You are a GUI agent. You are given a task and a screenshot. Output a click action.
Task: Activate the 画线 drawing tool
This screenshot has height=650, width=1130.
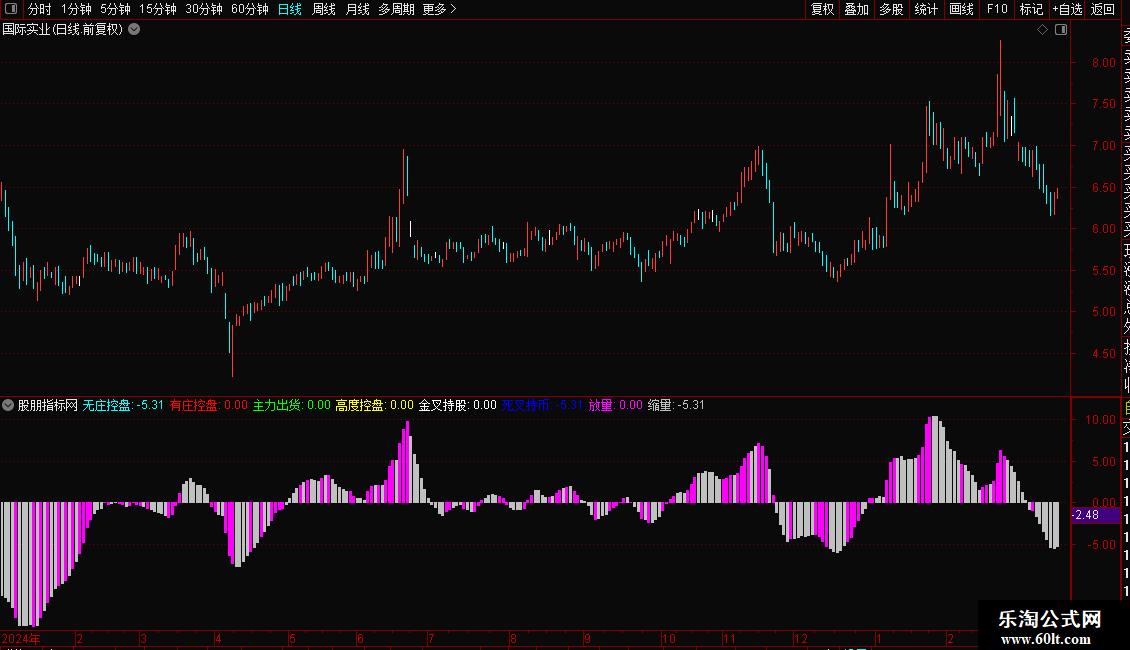[961, 9]
